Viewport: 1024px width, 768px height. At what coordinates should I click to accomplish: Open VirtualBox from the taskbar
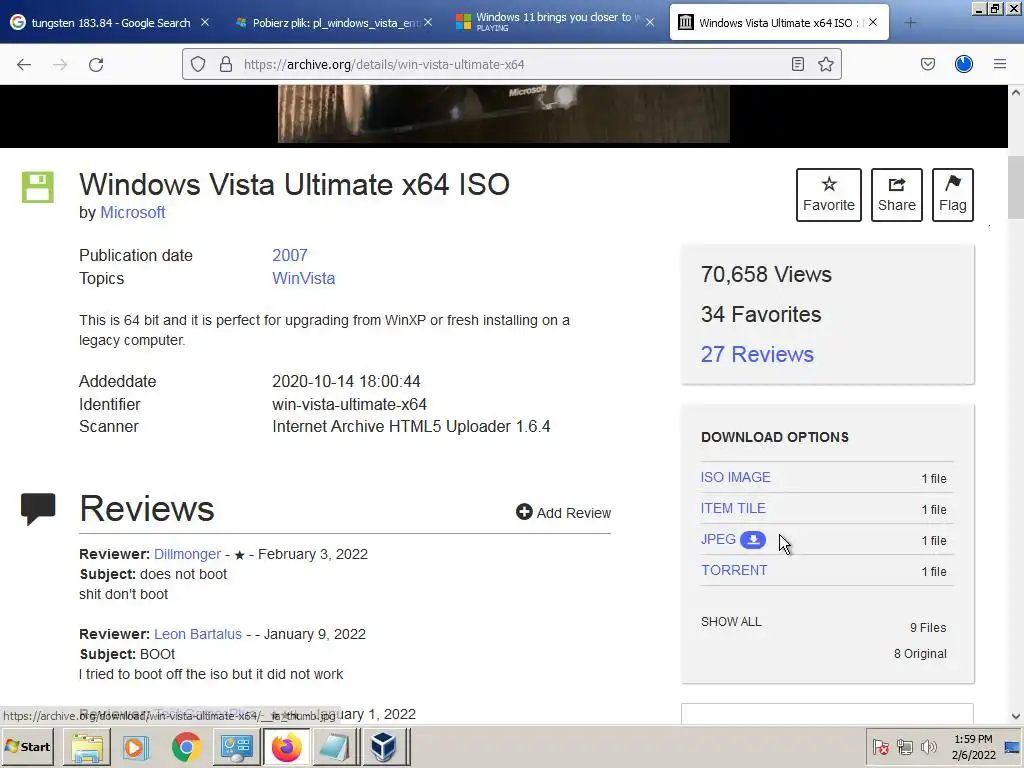[x=383, y=747]
